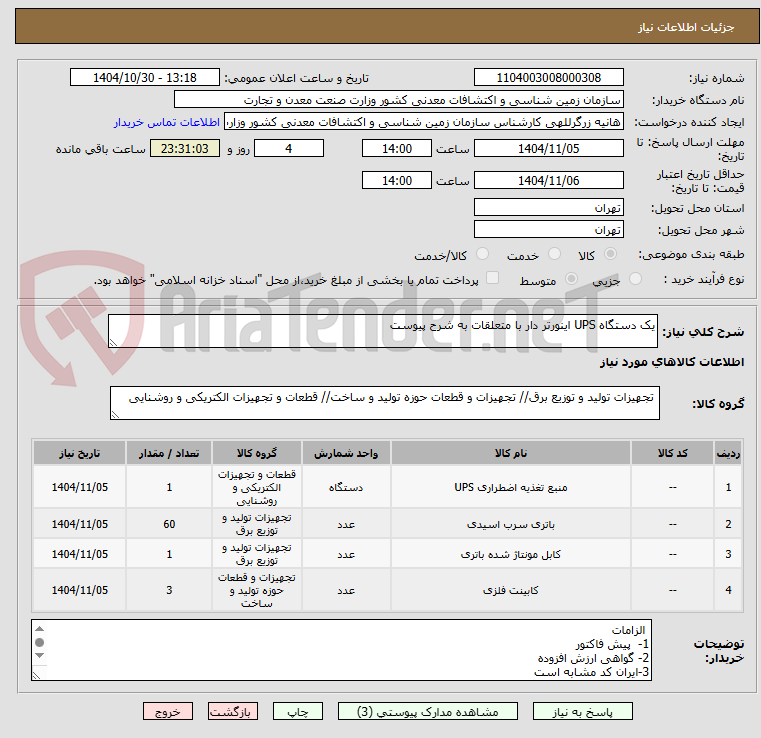Click item name کابل مونتاژ شده باتری

tap(511, 554)
